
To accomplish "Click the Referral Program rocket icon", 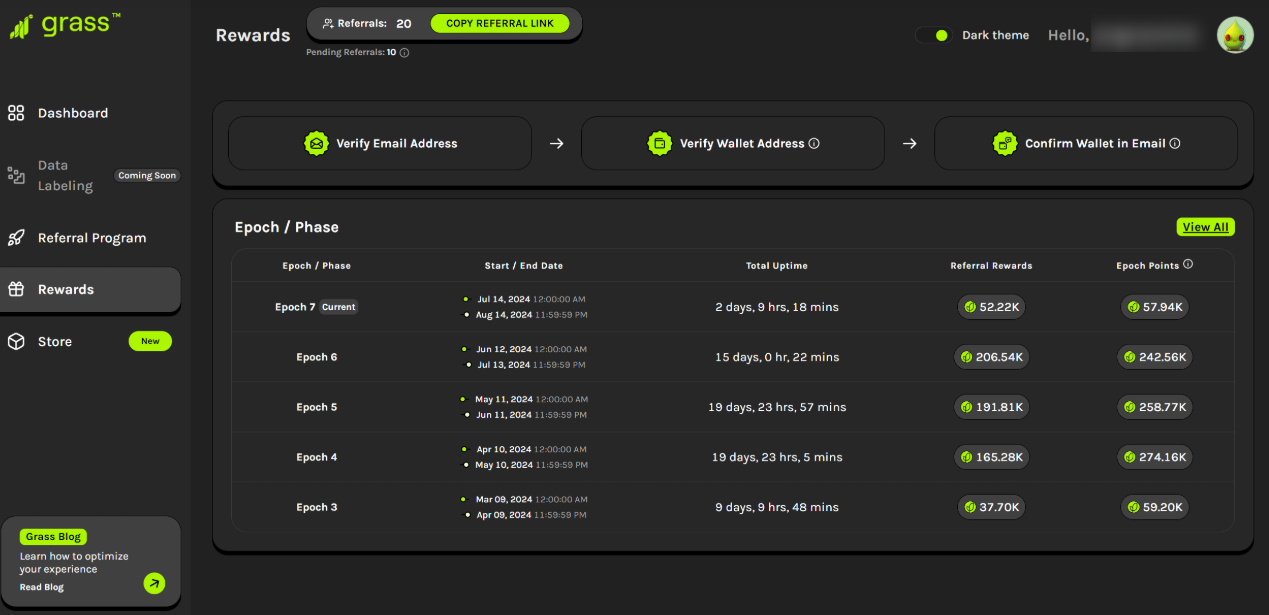I will [x=16, y=238].
